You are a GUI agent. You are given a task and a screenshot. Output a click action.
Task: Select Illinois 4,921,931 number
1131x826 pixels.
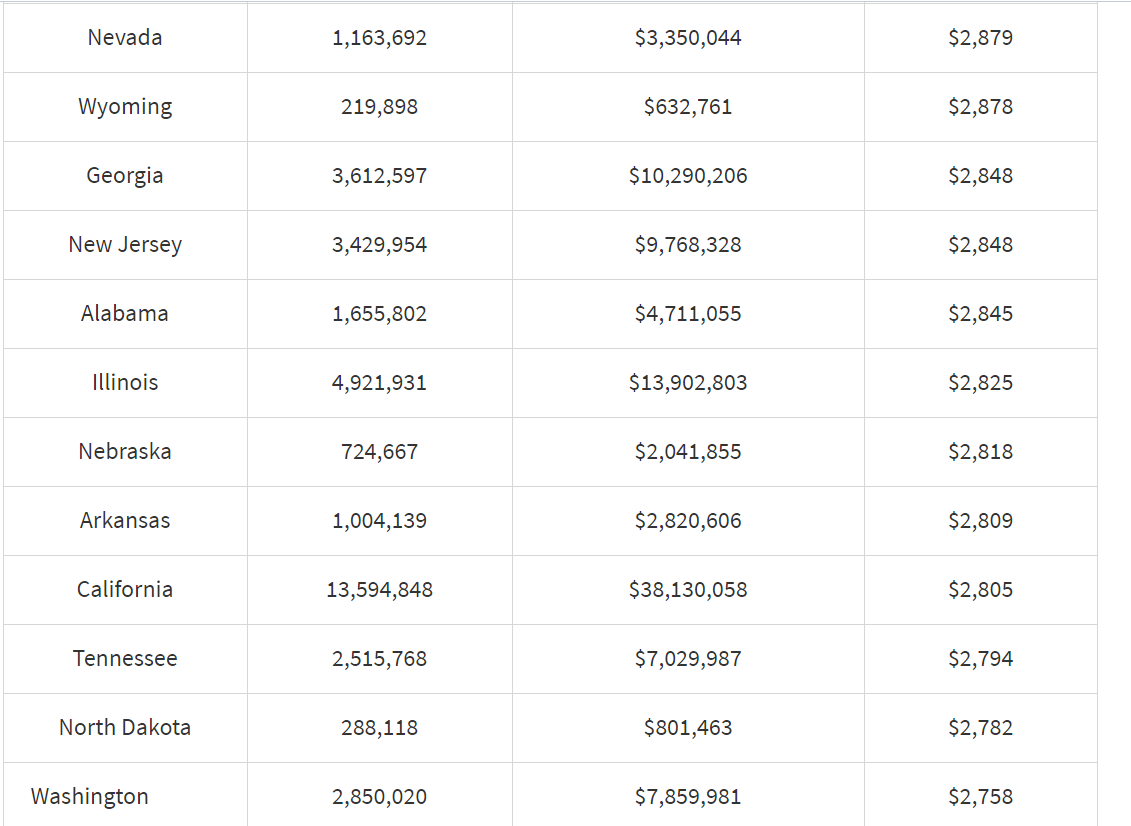point(379,382)
